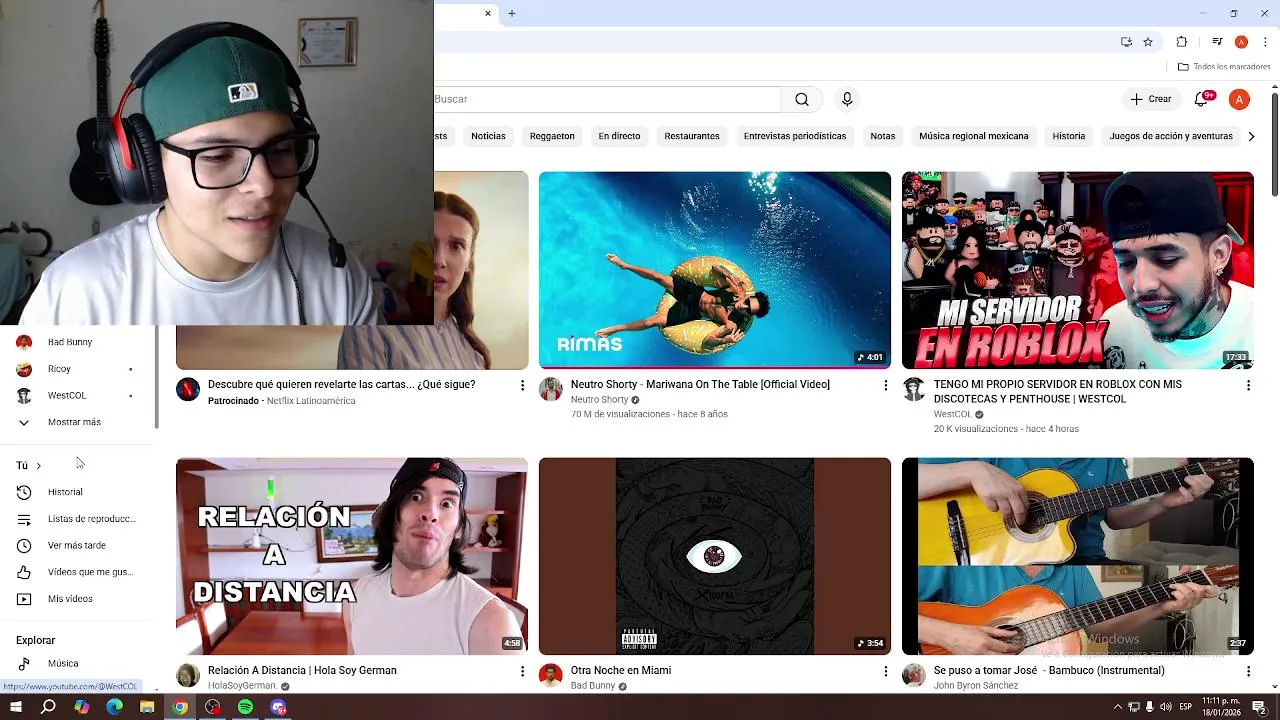Image resolution: width=1280 pixels, height=720 pixels.
Task: Open Ver más tarde in sidebar
Action: tap(78, 545)
